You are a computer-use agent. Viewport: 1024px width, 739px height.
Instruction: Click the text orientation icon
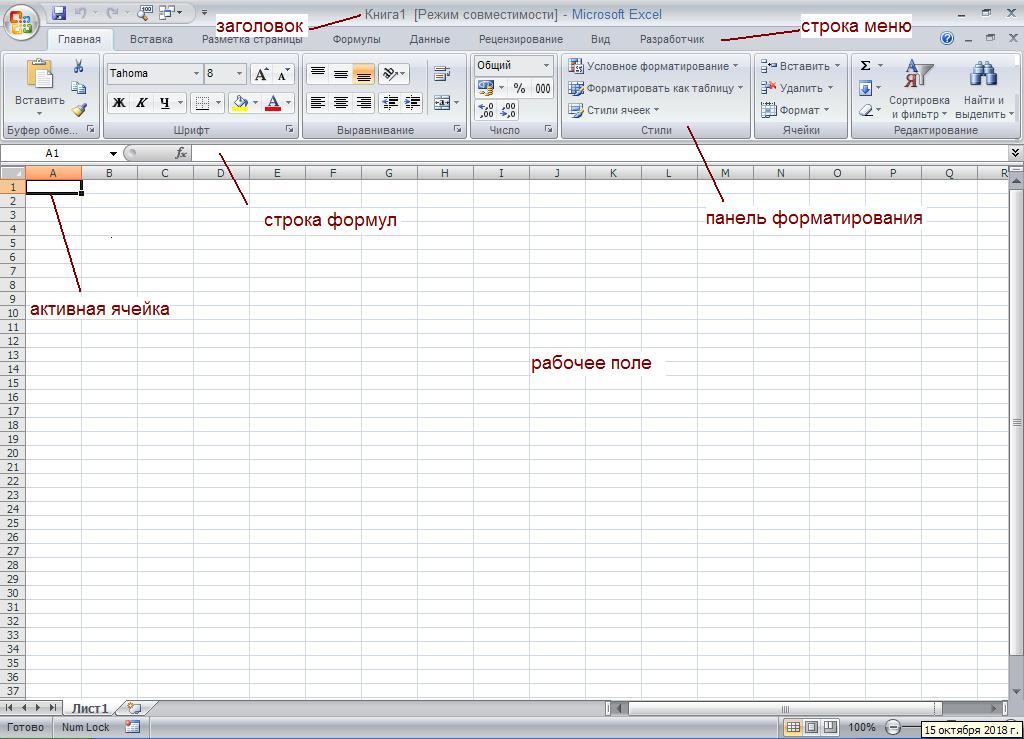point(390,74)
